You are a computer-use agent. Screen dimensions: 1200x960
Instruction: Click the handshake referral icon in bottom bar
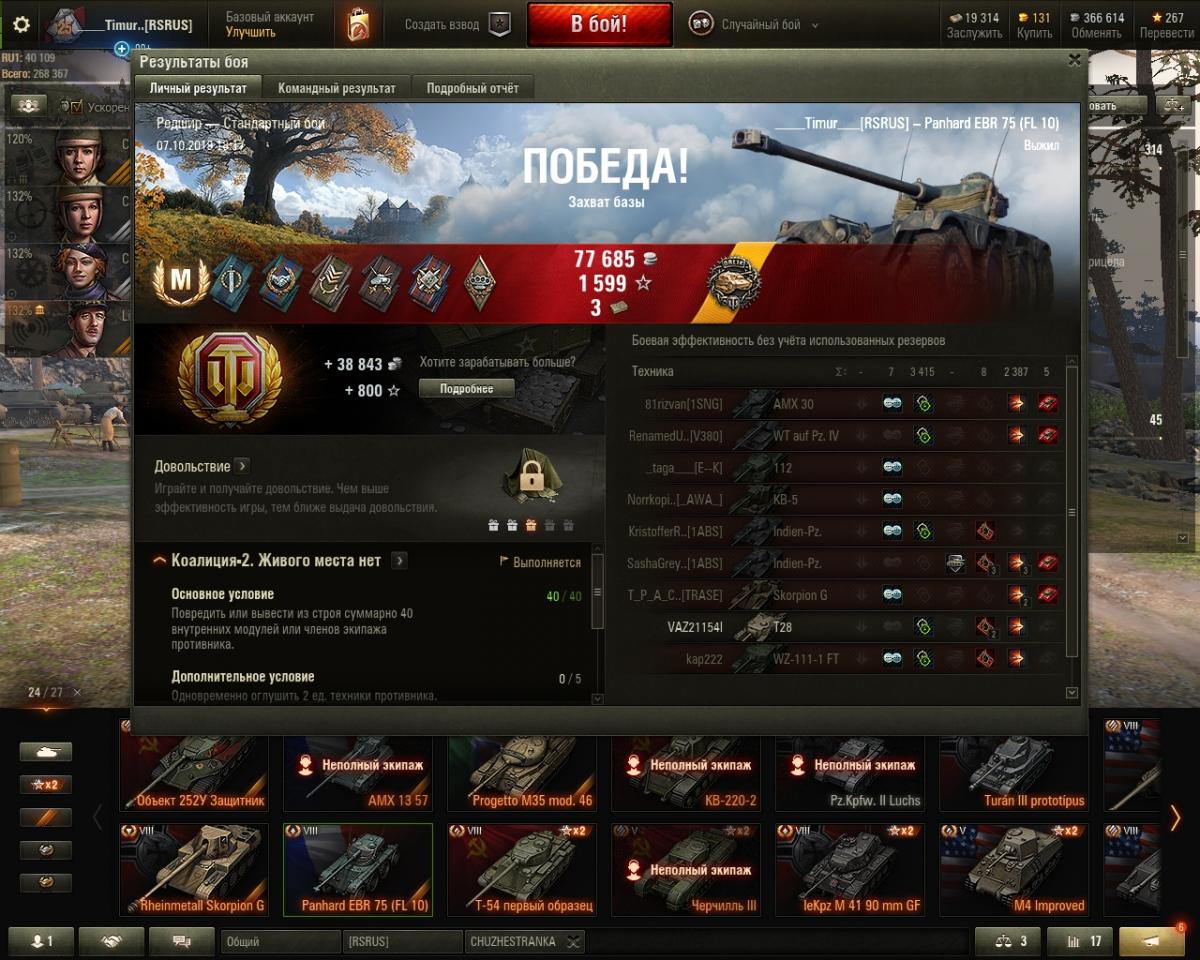111,941
